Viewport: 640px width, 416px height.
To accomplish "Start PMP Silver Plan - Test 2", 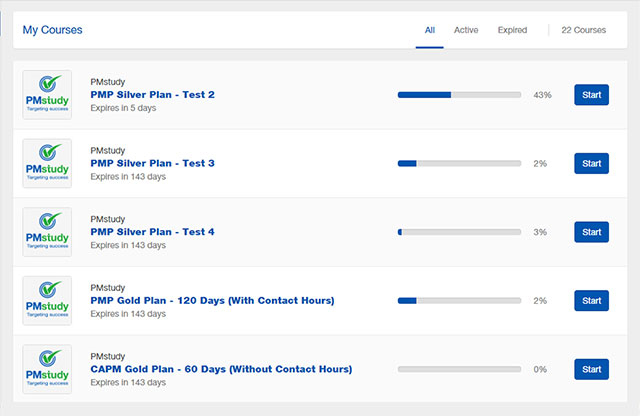I will coord(591,95).
